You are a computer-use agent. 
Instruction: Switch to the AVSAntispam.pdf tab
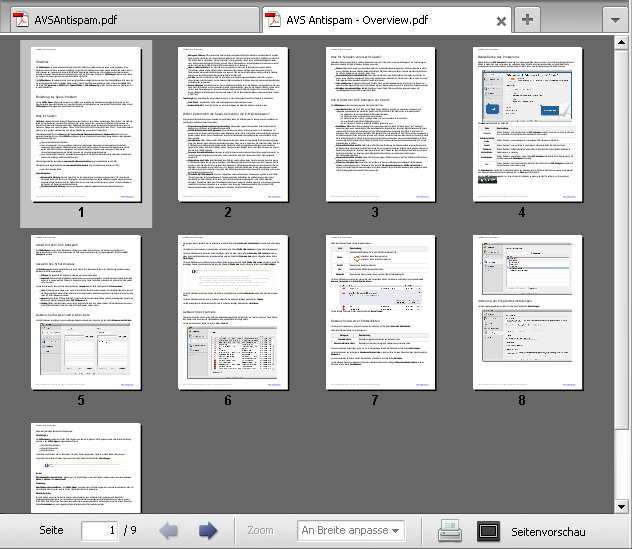click(x=135, y=20)
